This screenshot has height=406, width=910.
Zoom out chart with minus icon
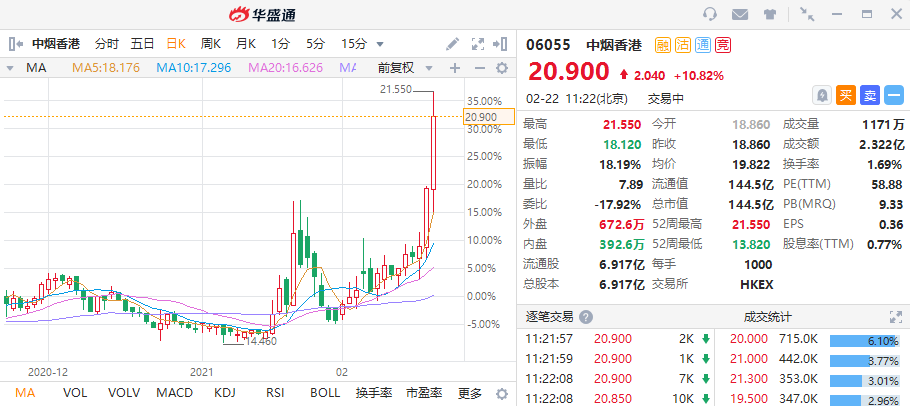click(479, 68)
